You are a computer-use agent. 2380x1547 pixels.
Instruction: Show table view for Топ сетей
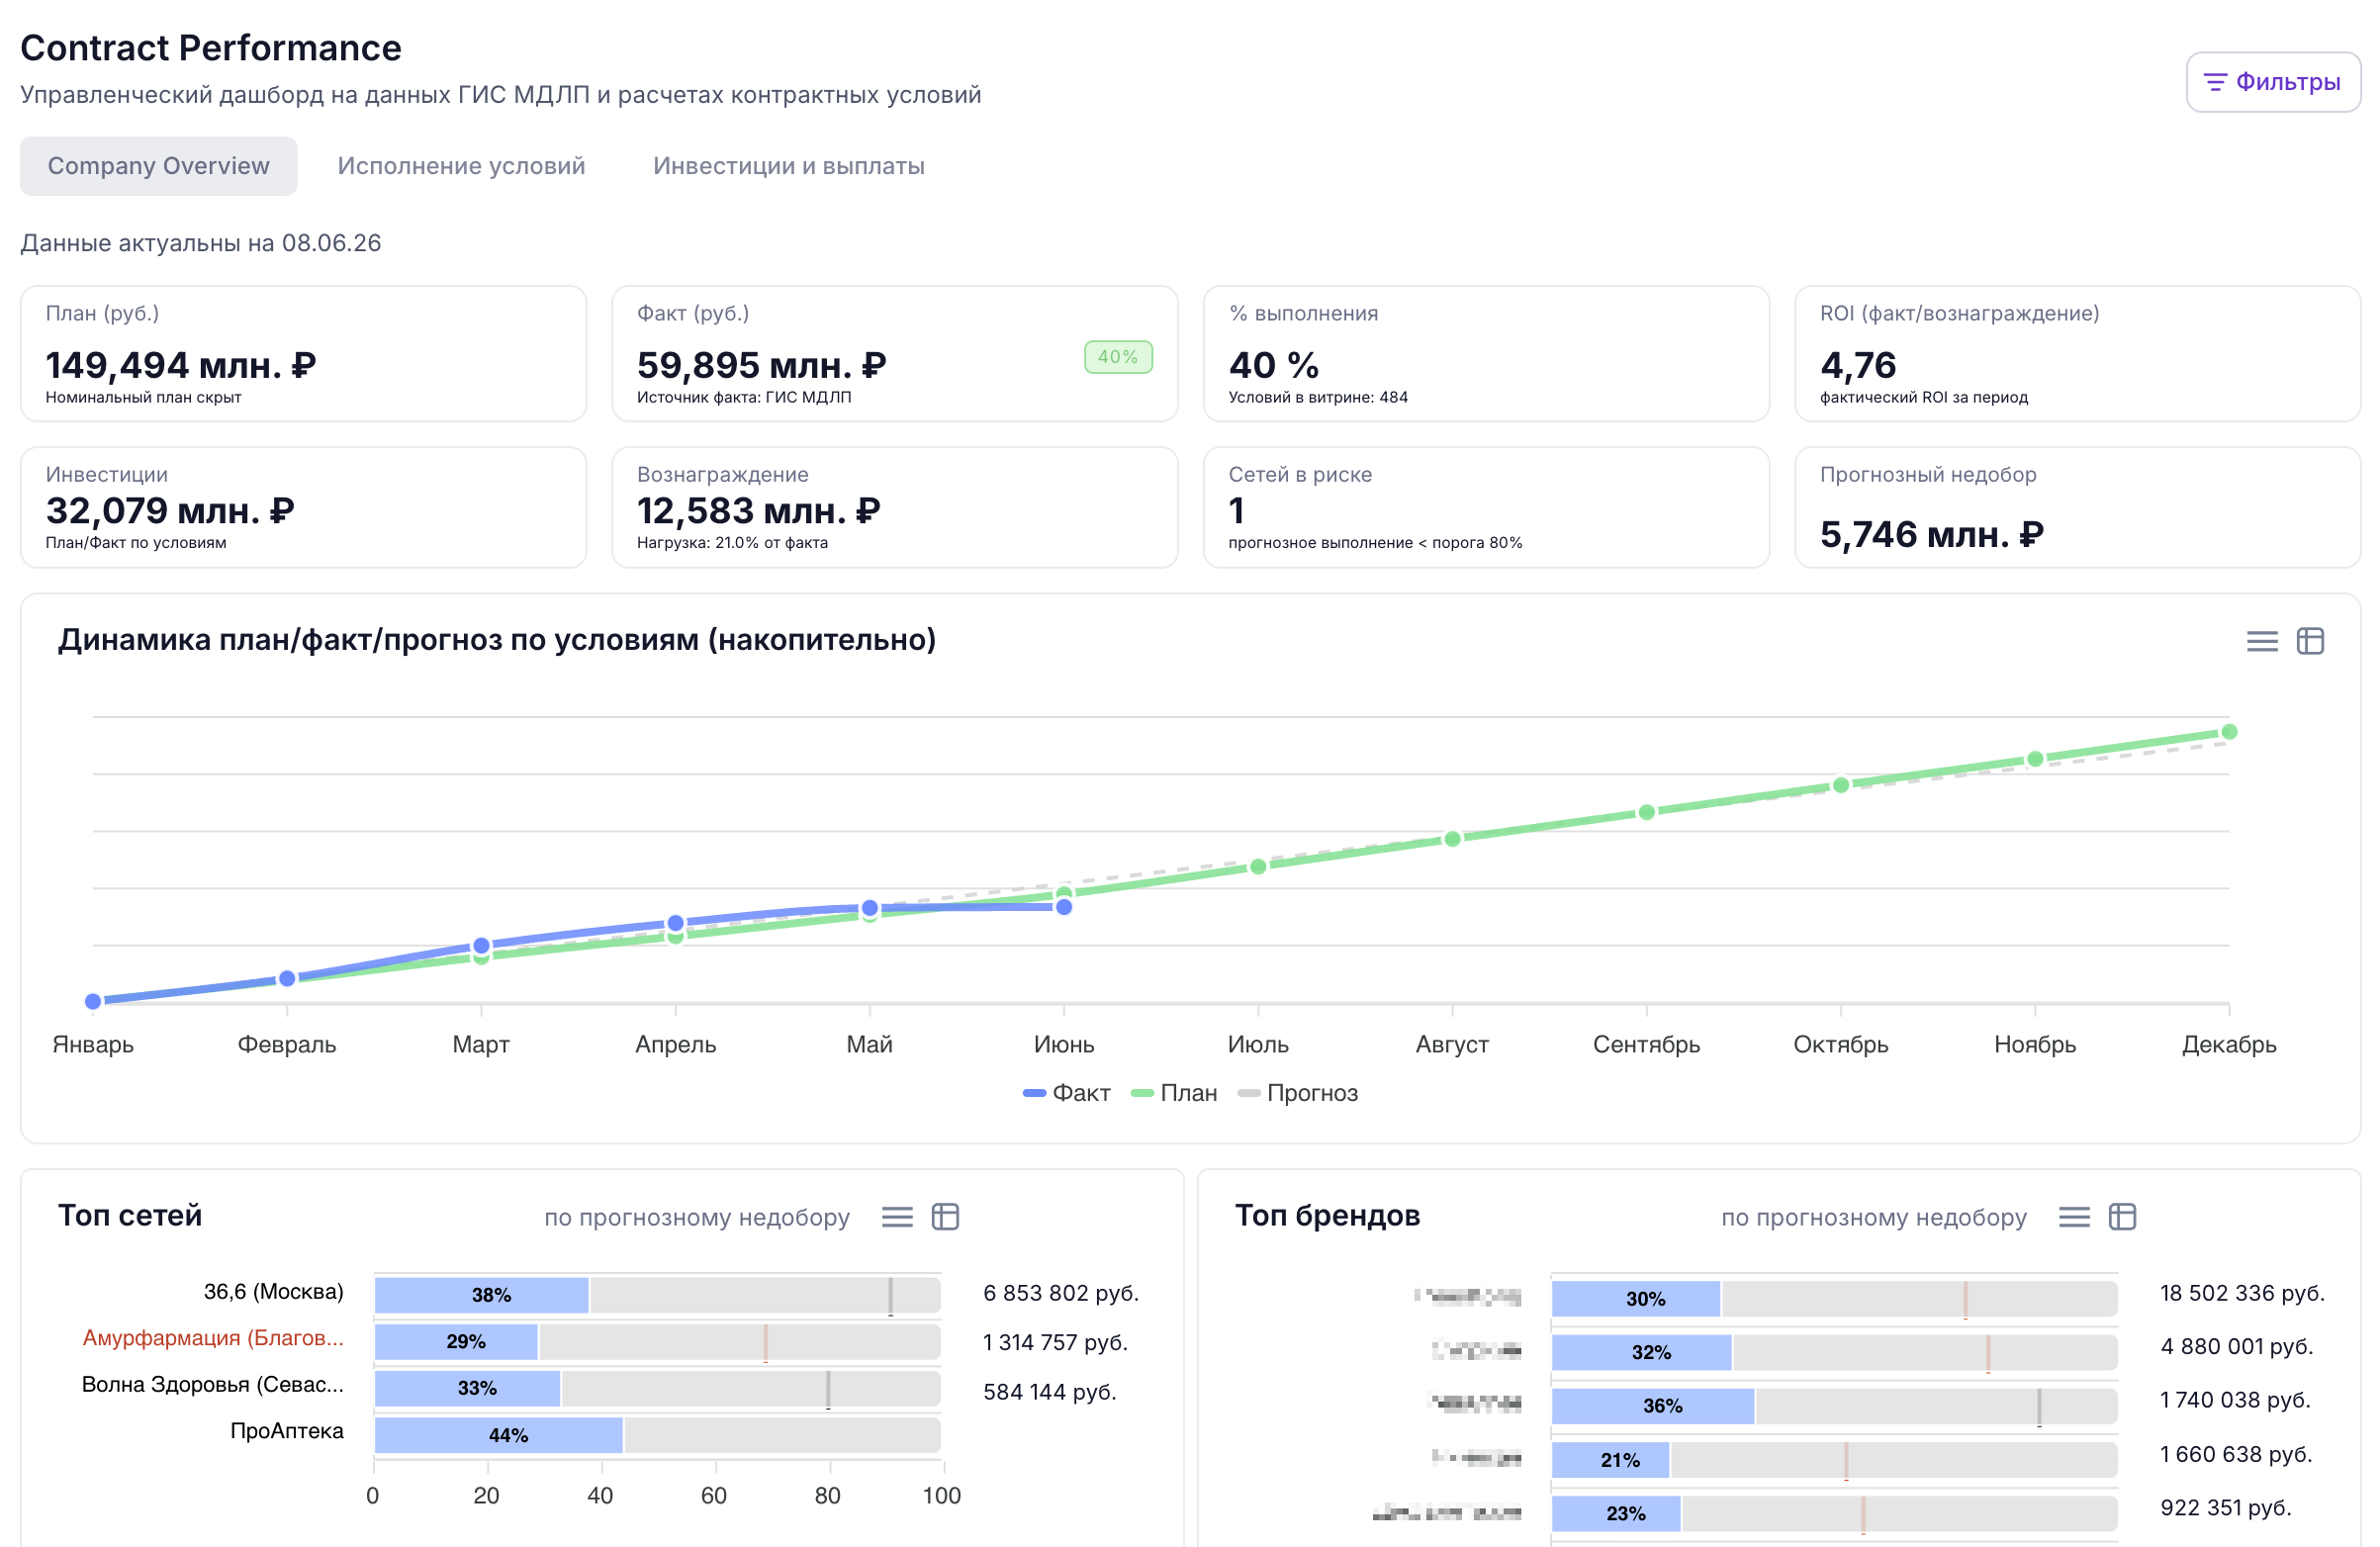click(945, 1216)
